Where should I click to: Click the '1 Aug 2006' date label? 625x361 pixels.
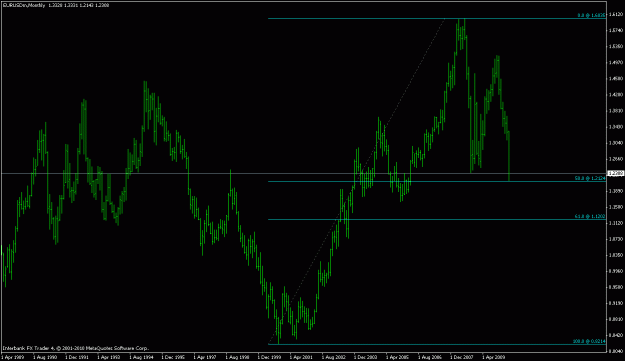(429, 357)
